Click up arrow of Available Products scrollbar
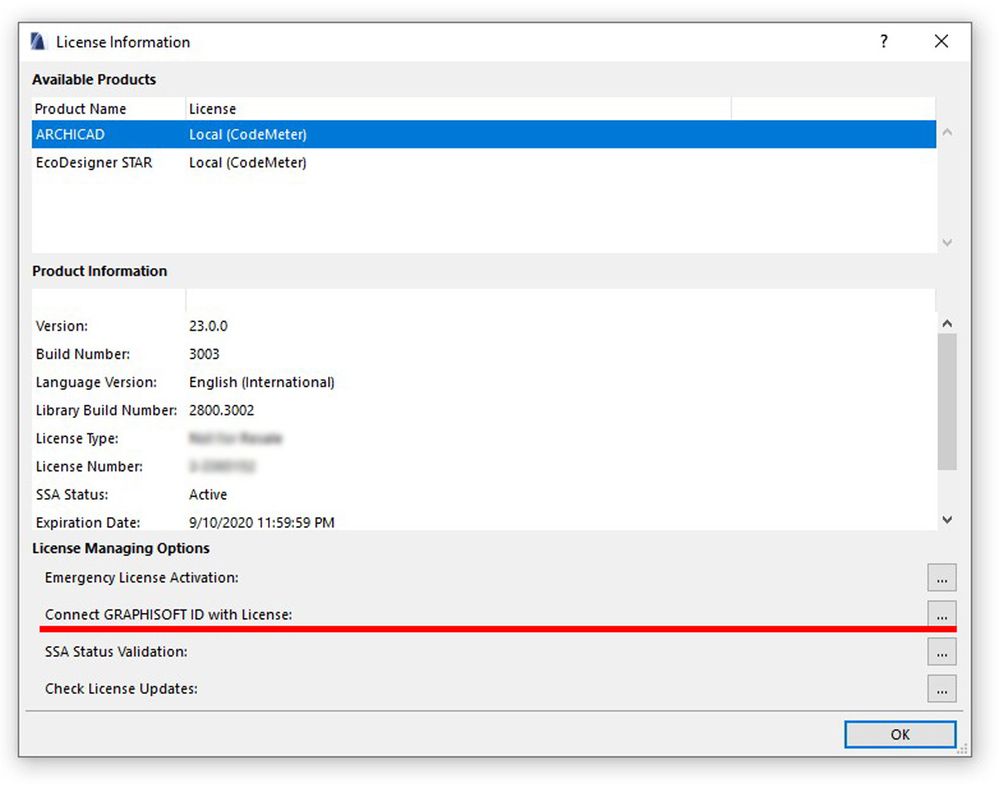 tap(947, 133)
